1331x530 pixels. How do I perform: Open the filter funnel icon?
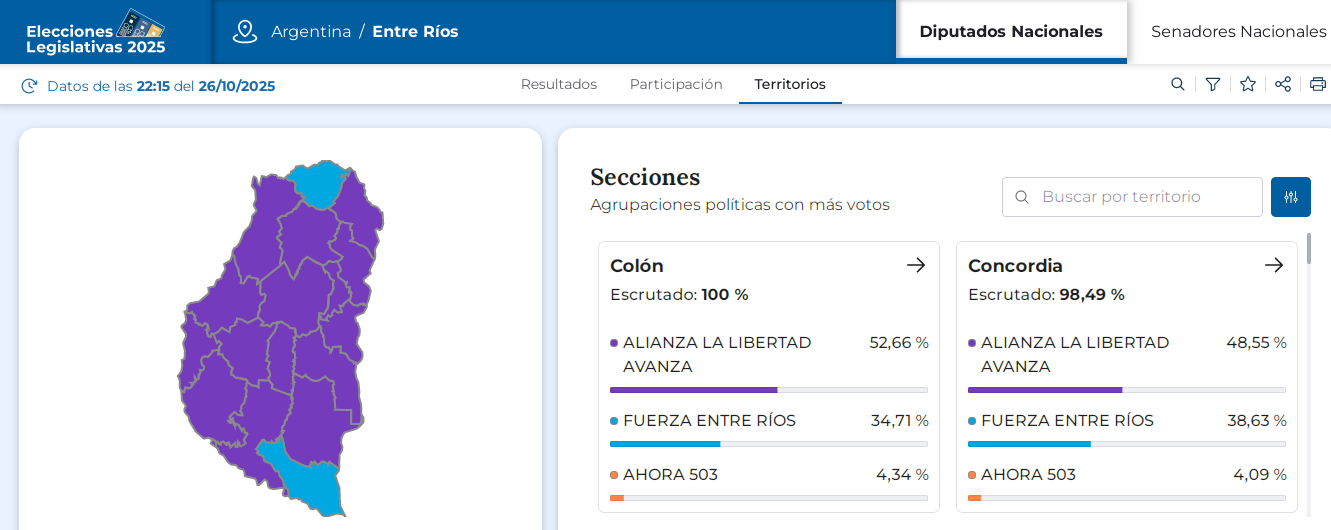tap(1213, 84)
